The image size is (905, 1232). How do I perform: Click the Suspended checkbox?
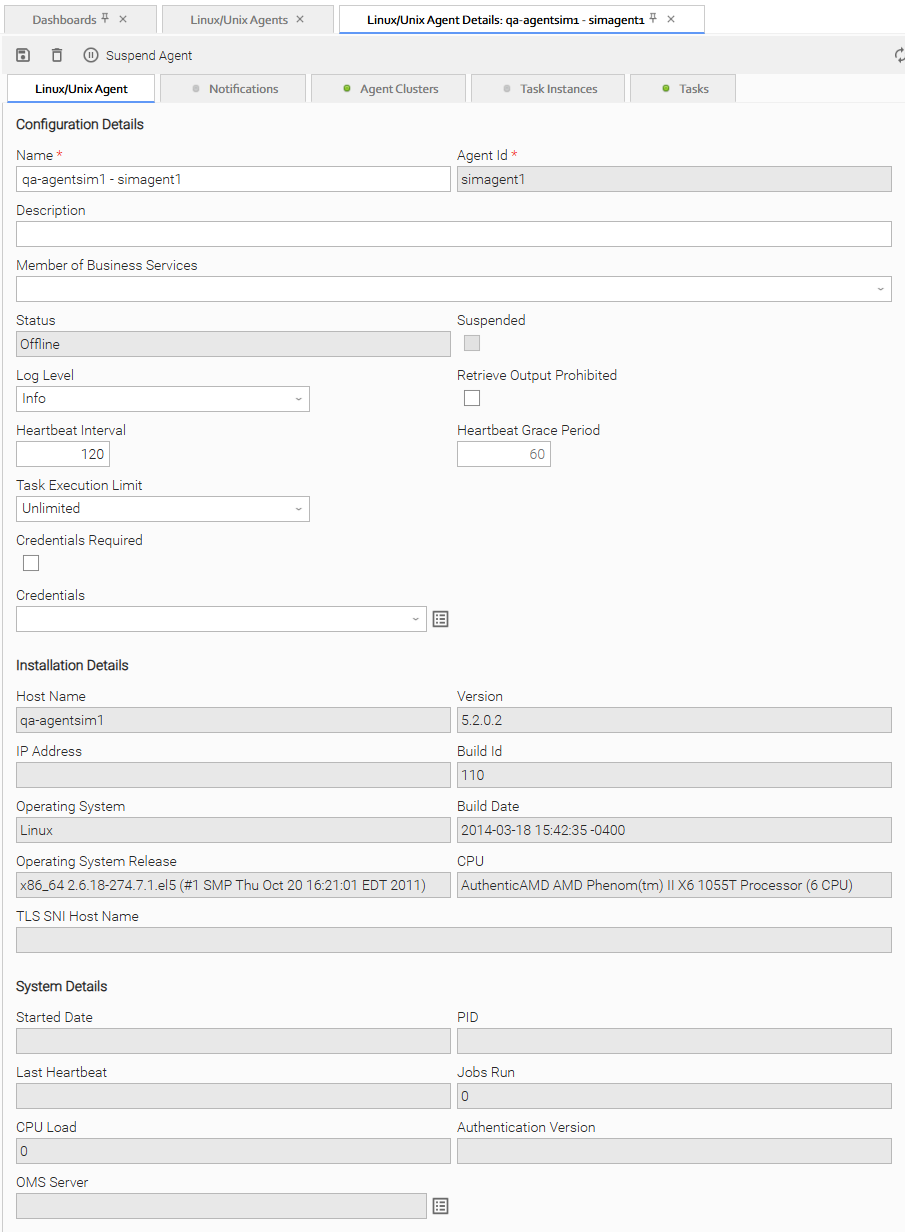(472, 343)
